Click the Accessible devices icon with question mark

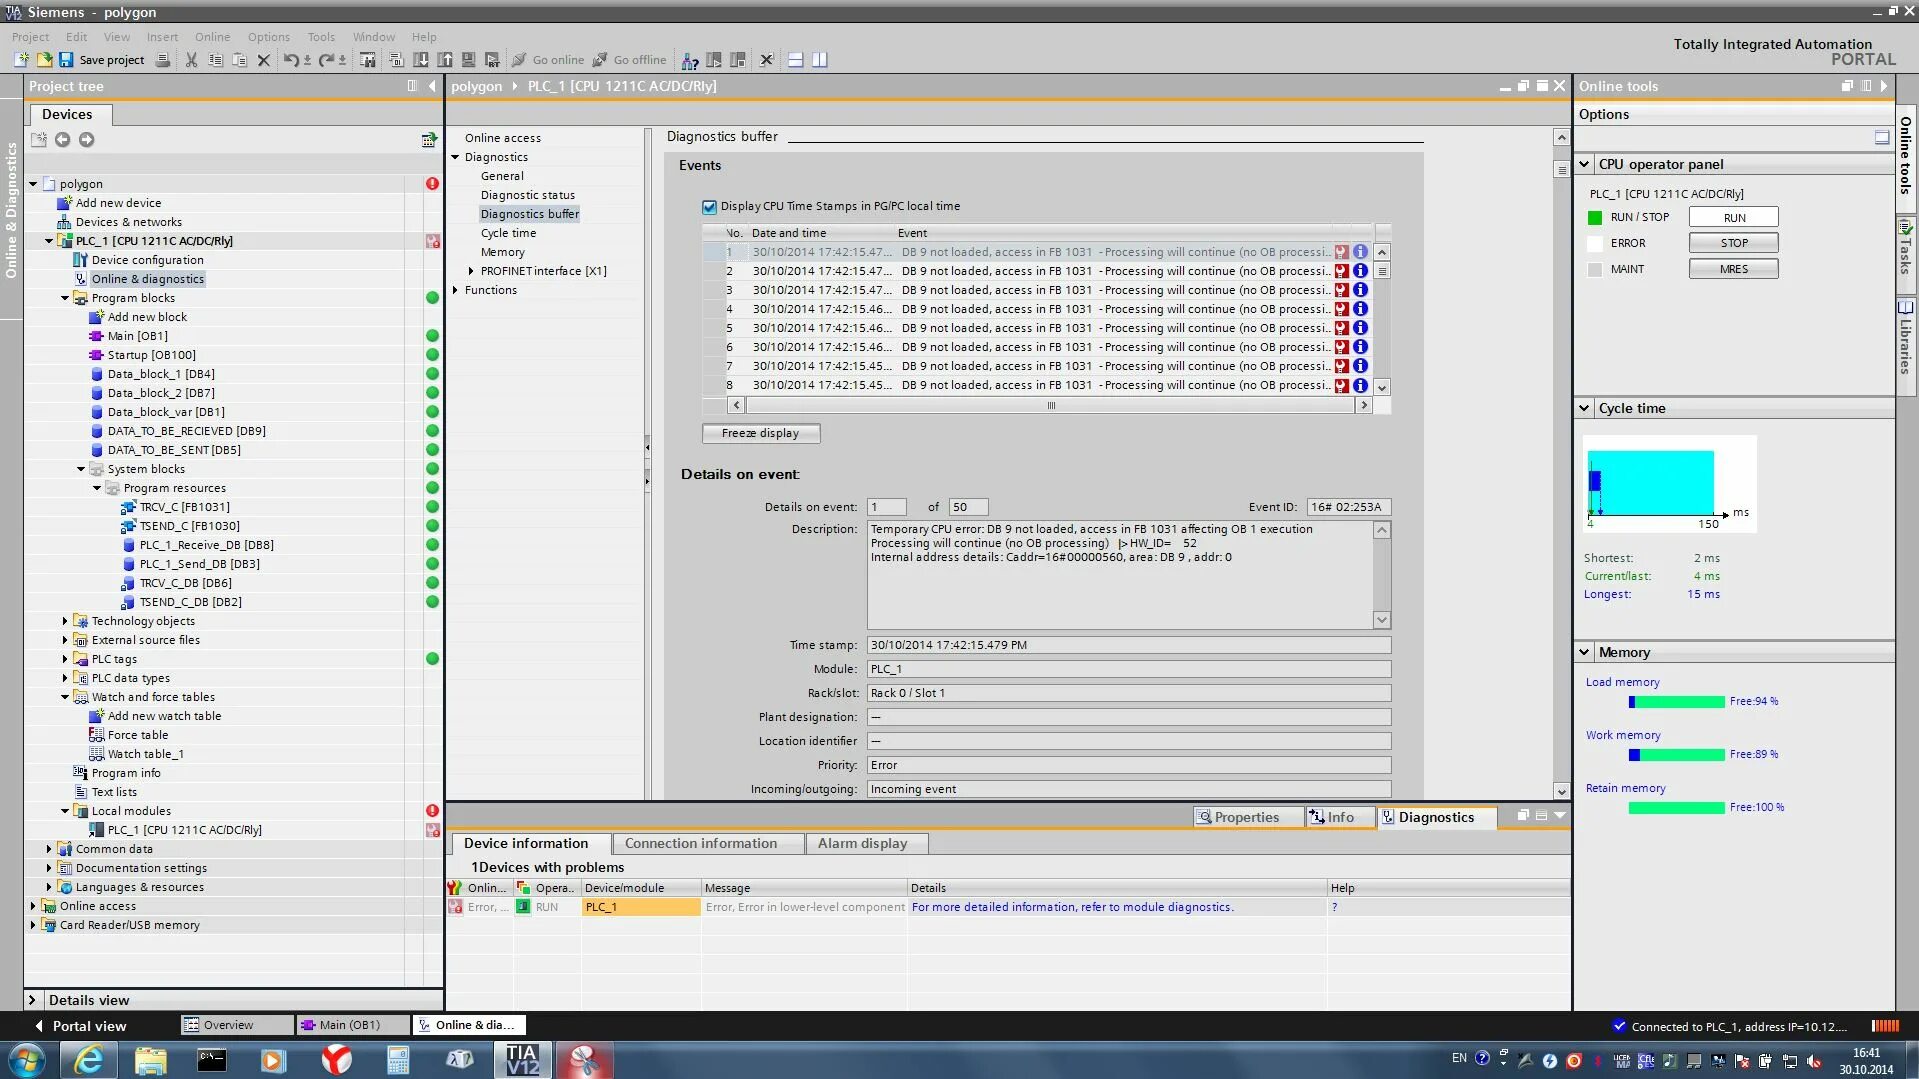[x=690, y=60]
